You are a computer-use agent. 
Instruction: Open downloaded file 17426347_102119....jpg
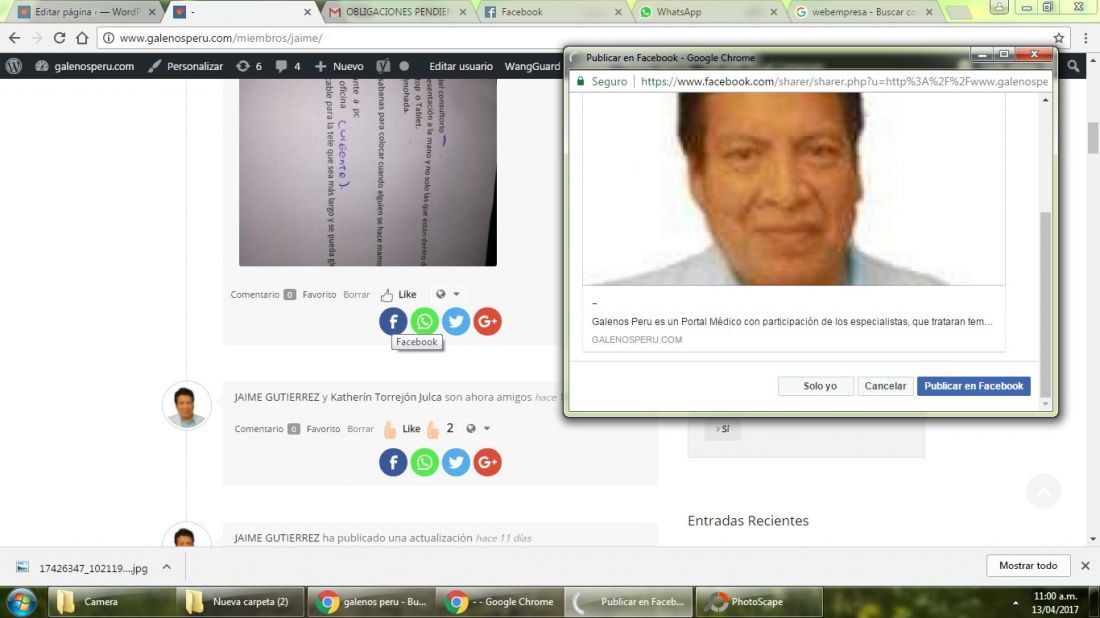93,568
